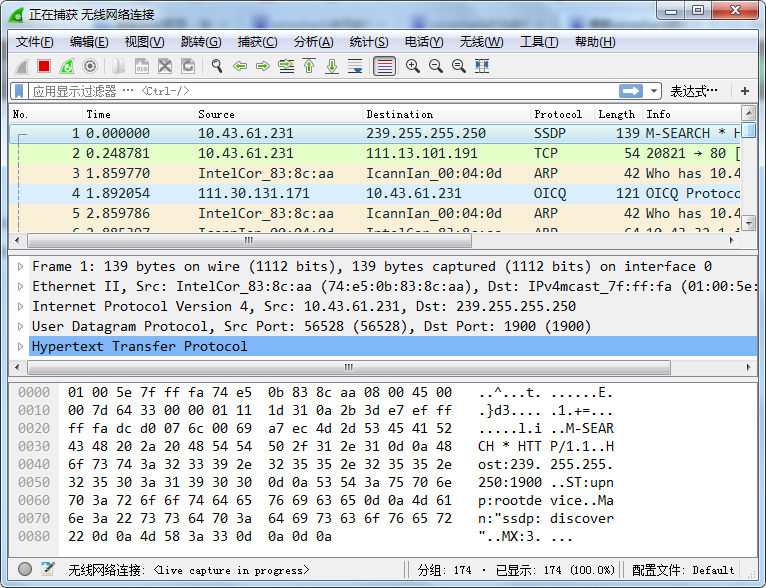Viewport: 766px width, 588px height.
Task: Sort packets by Destination column header
Action: coord(447,114)
